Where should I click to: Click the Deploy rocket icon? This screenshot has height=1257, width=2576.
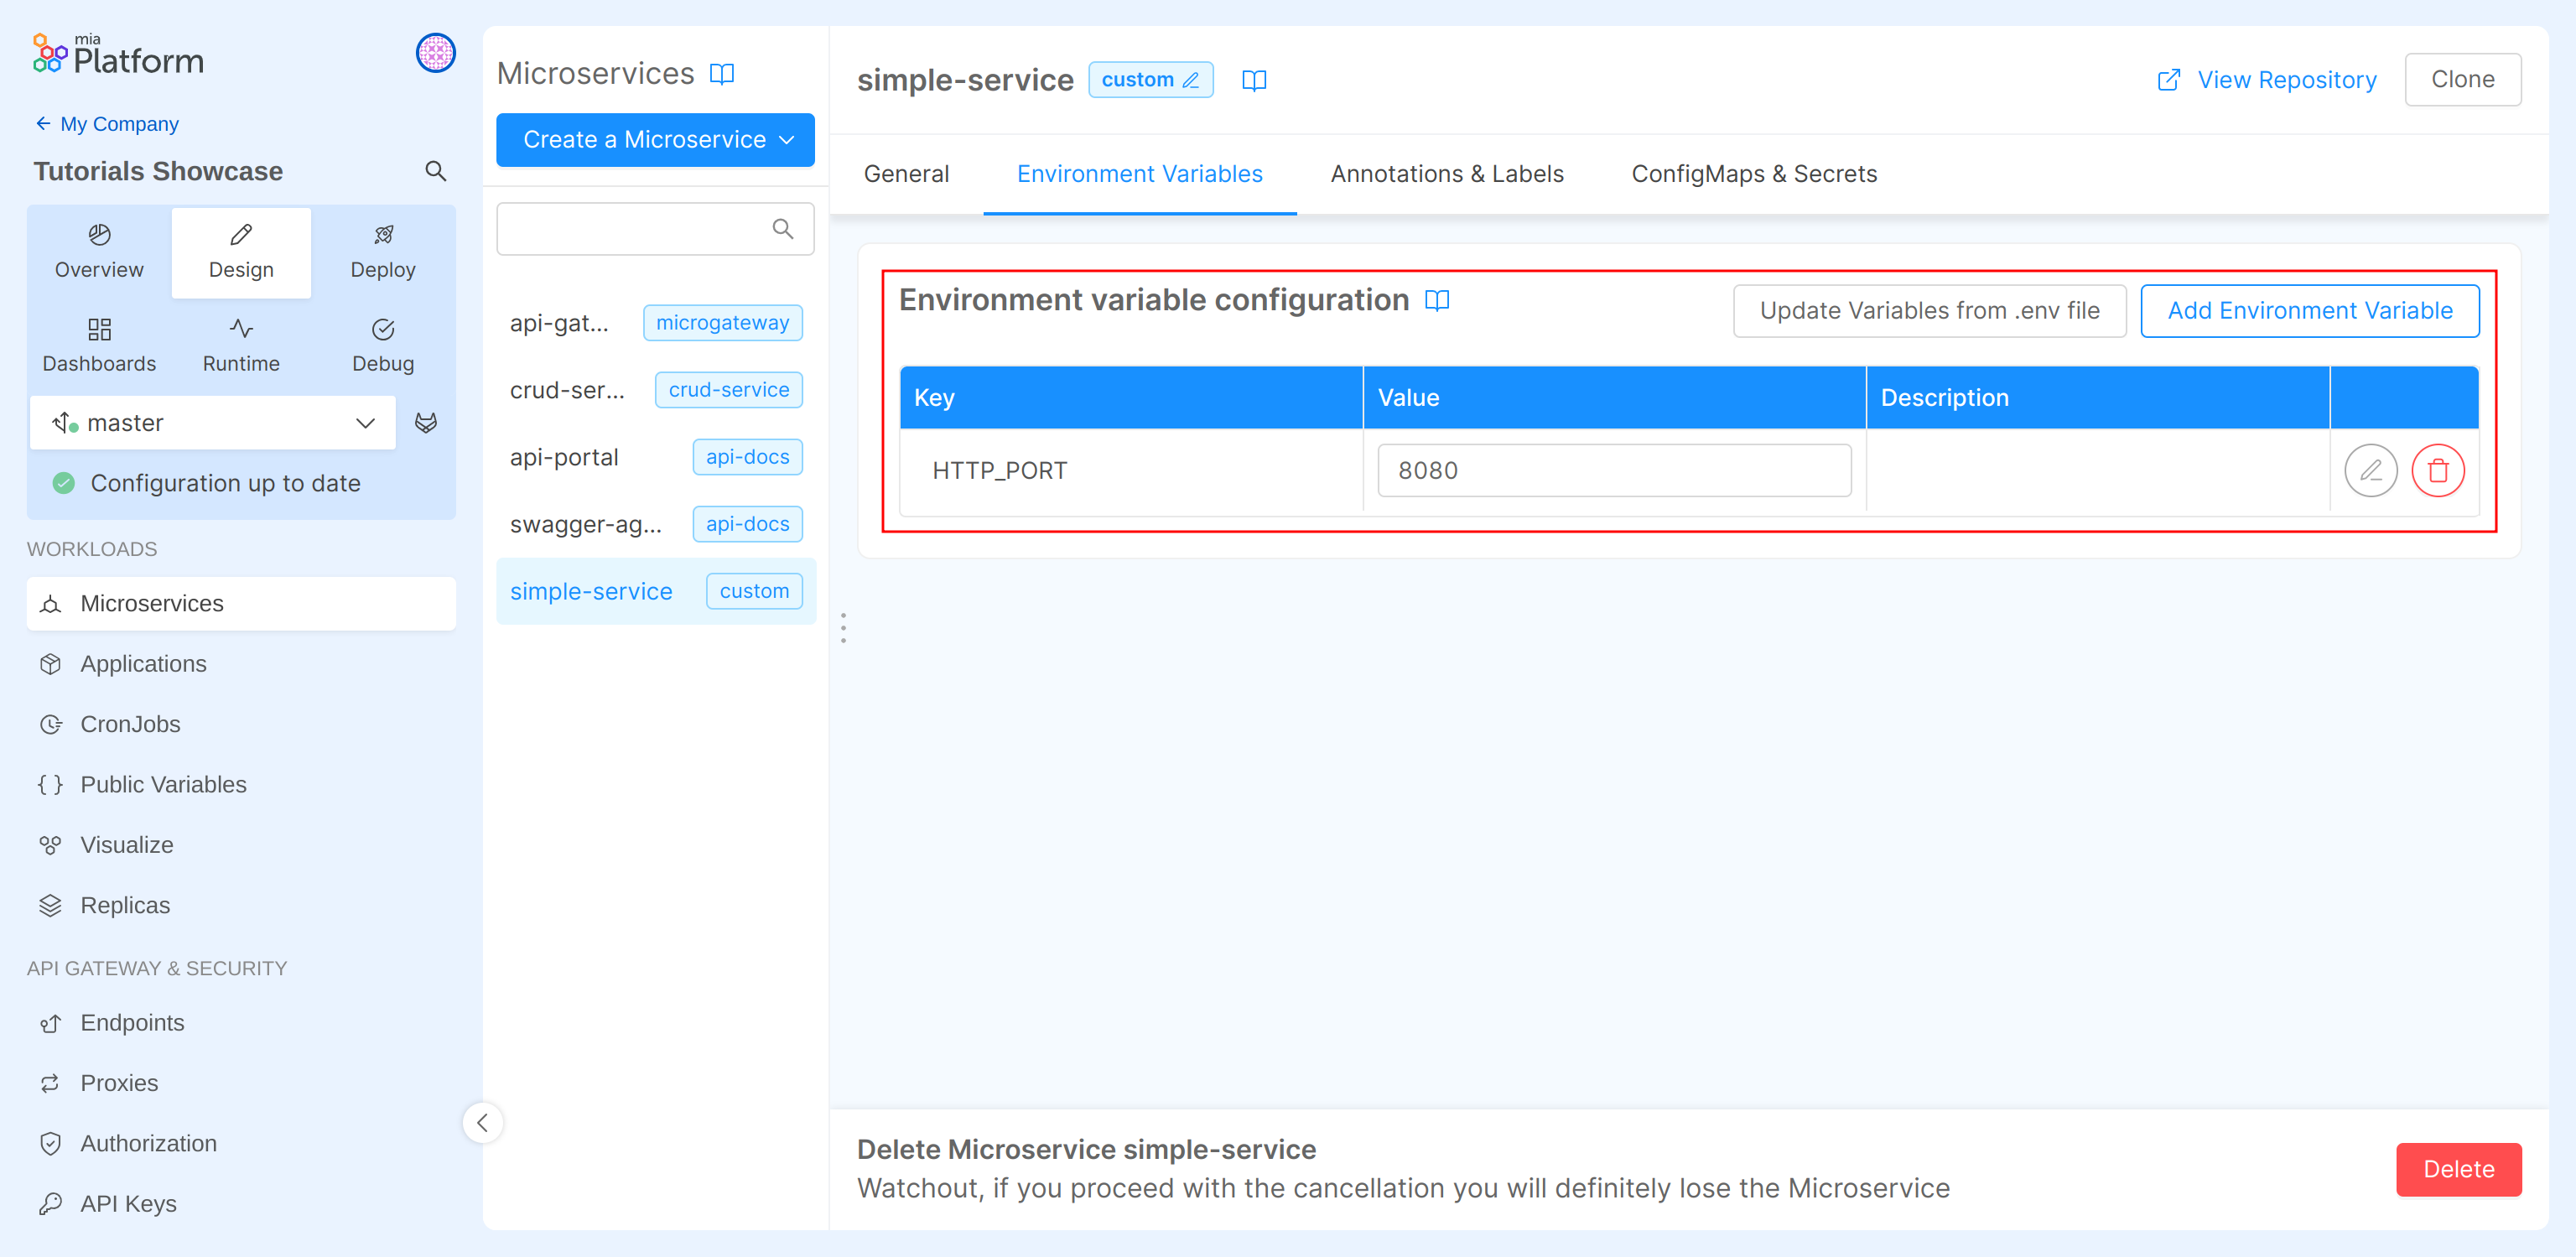(x=382, y=234)
